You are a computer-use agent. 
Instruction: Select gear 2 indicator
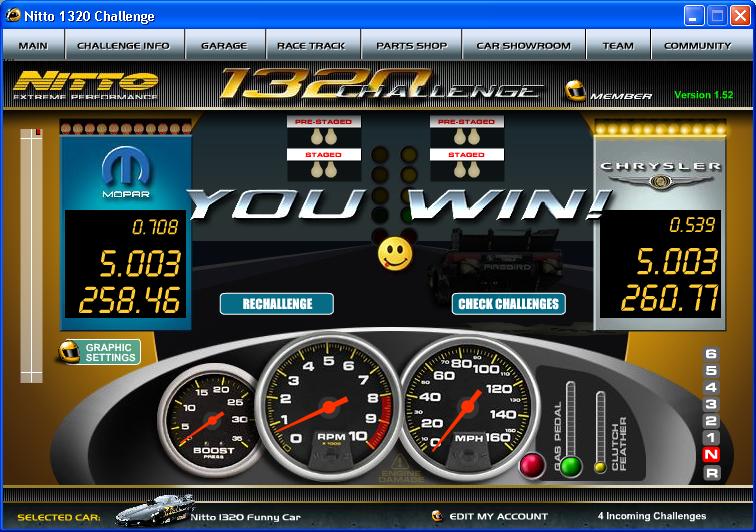coord(711,421)
